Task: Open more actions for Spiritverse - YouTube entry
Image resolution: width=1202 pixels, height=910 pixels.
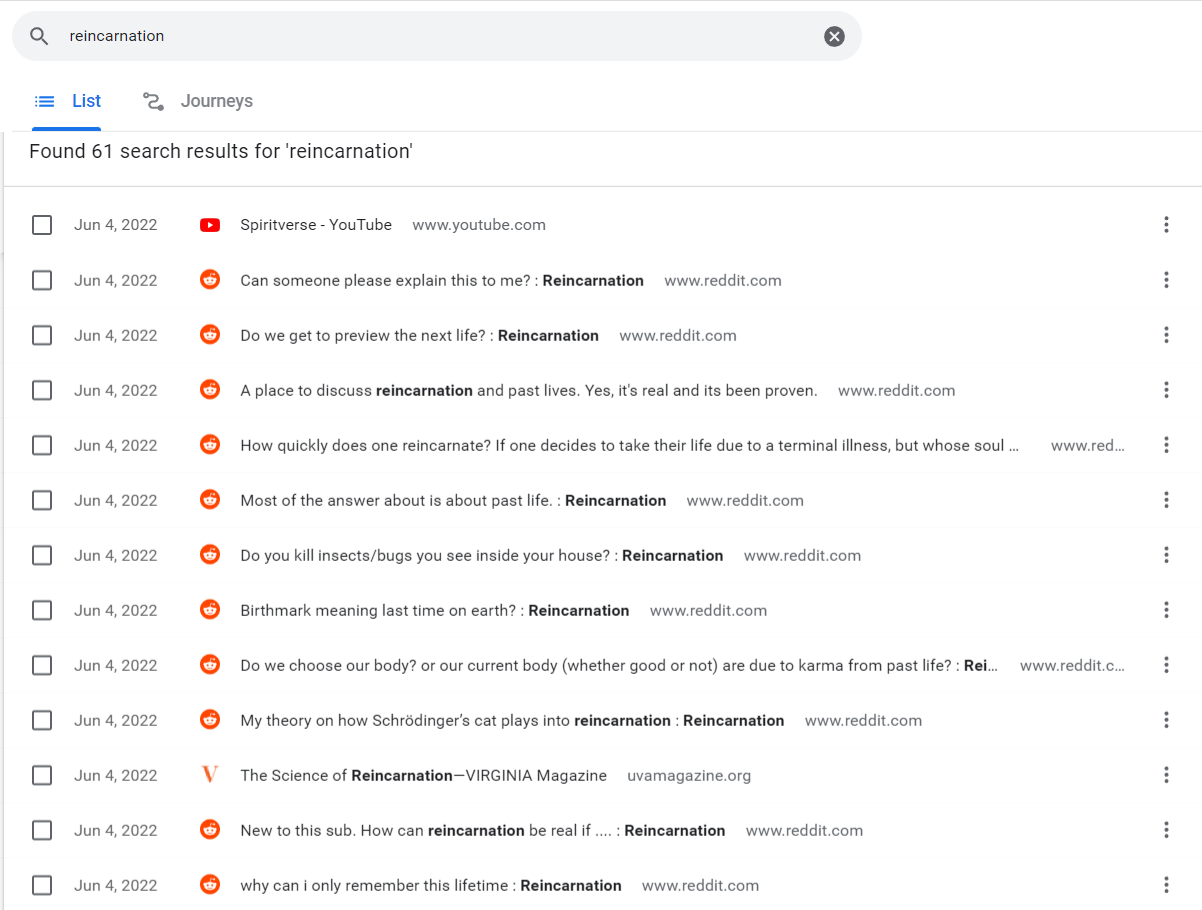Action: tap(1166, 225)
